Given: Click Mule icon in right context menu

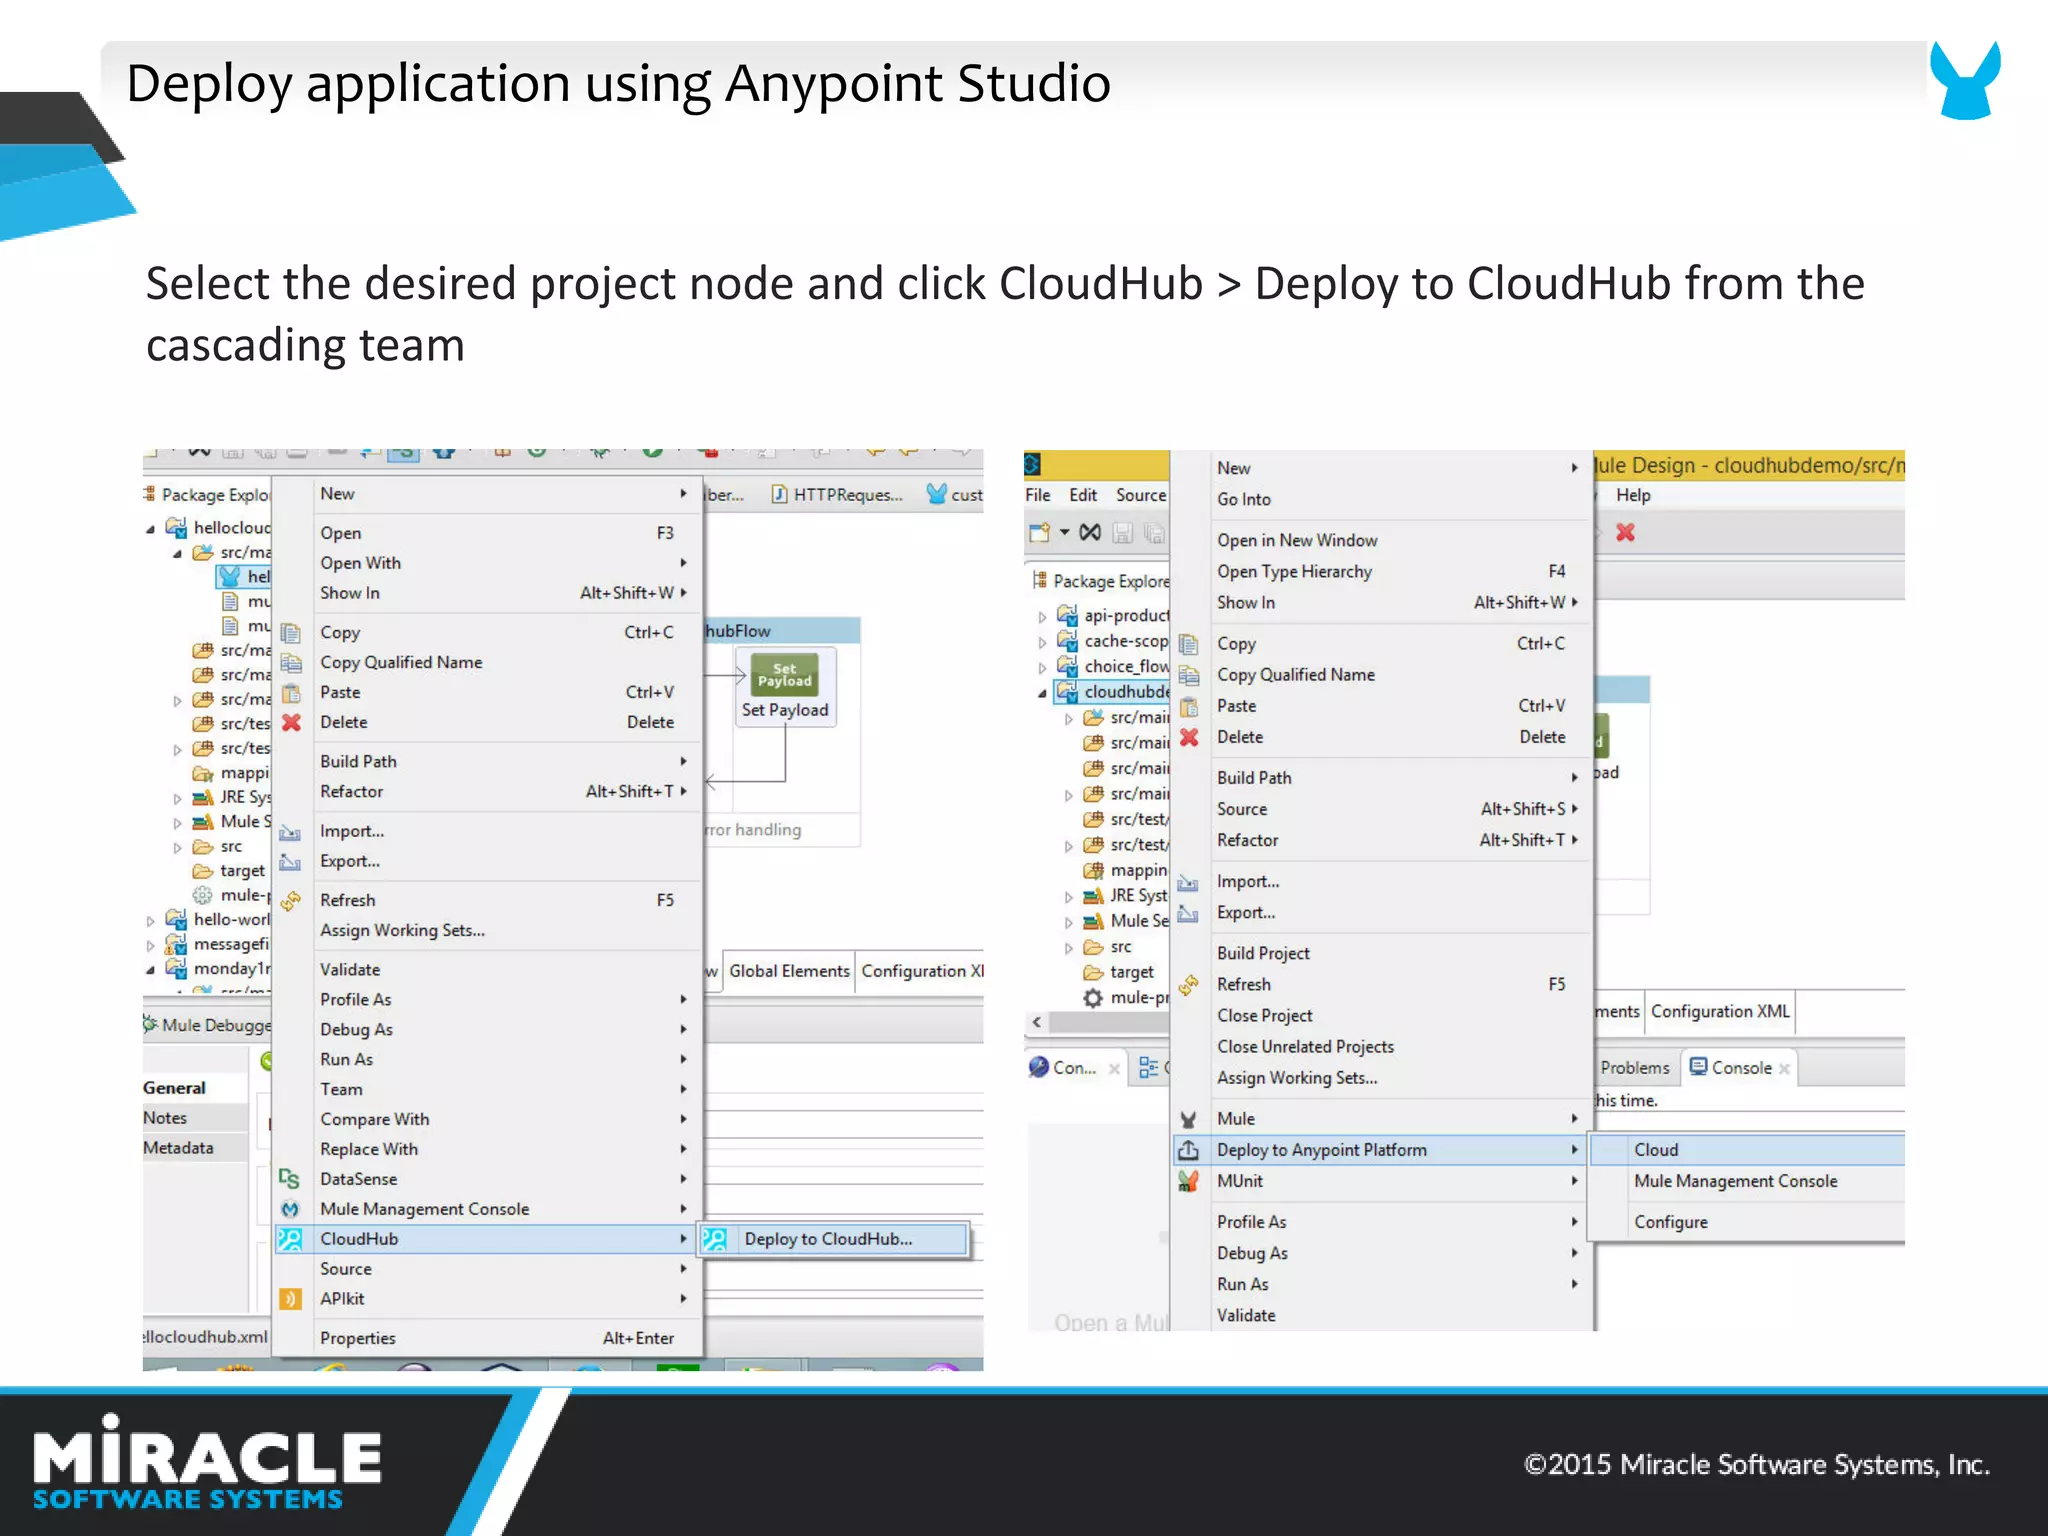Looking at the screenshot, I should point(1188,1120).
